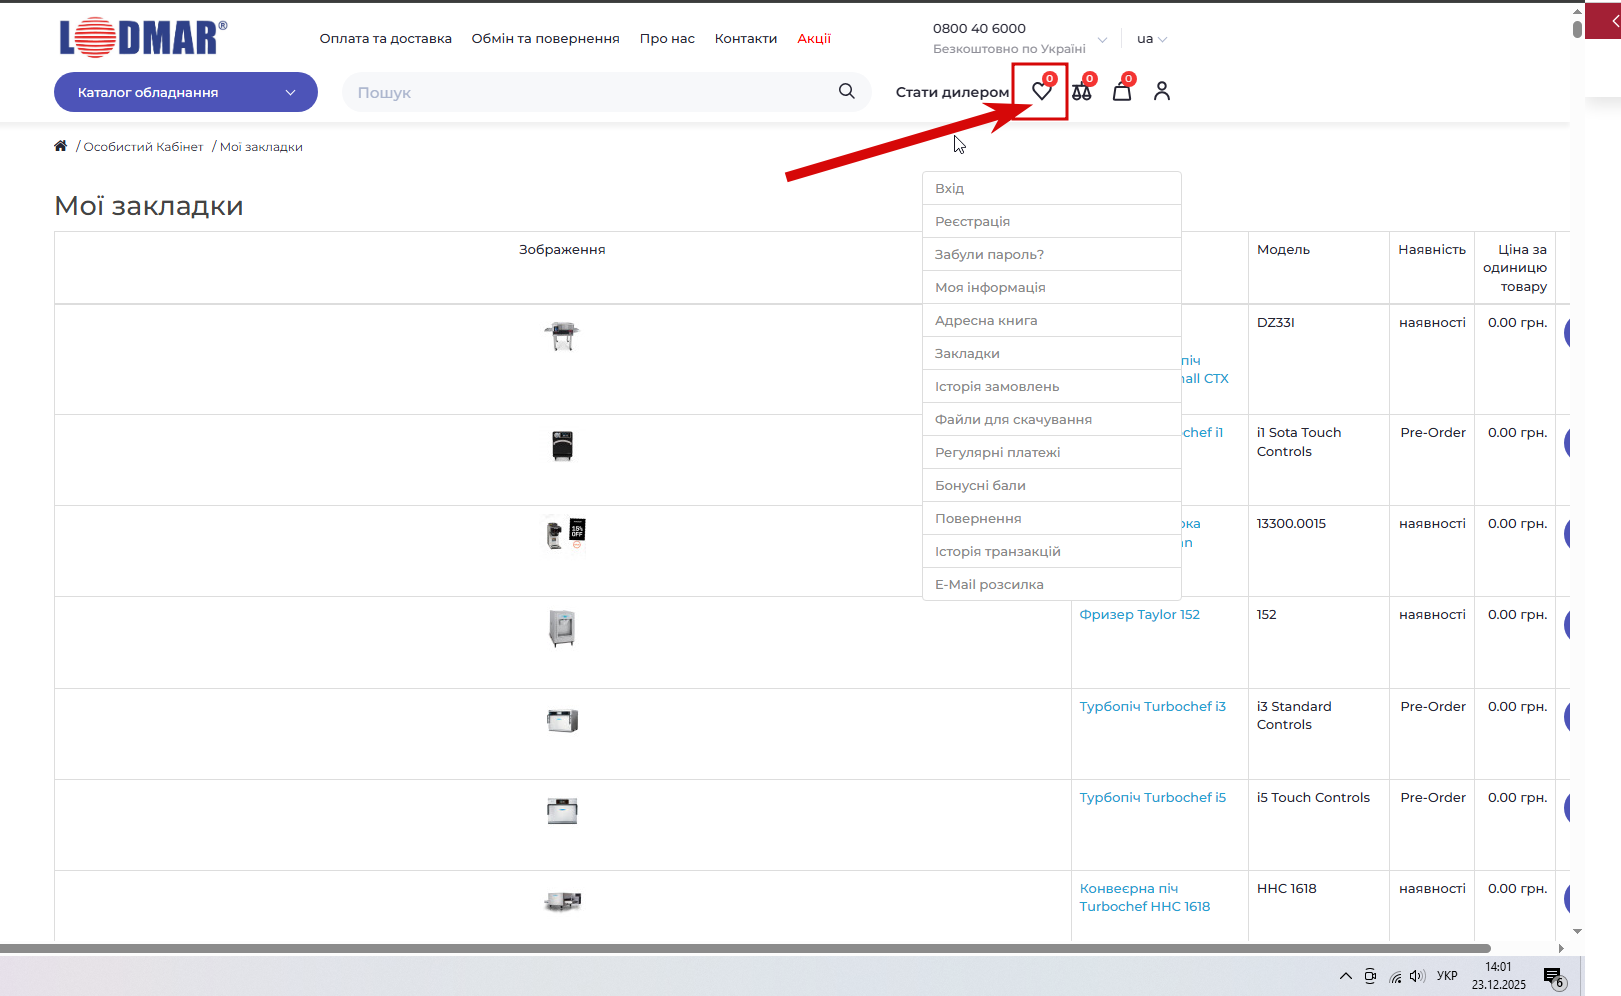Click into the Пошук search field
Screen dimensions: 1621x996
pos(590,92)
